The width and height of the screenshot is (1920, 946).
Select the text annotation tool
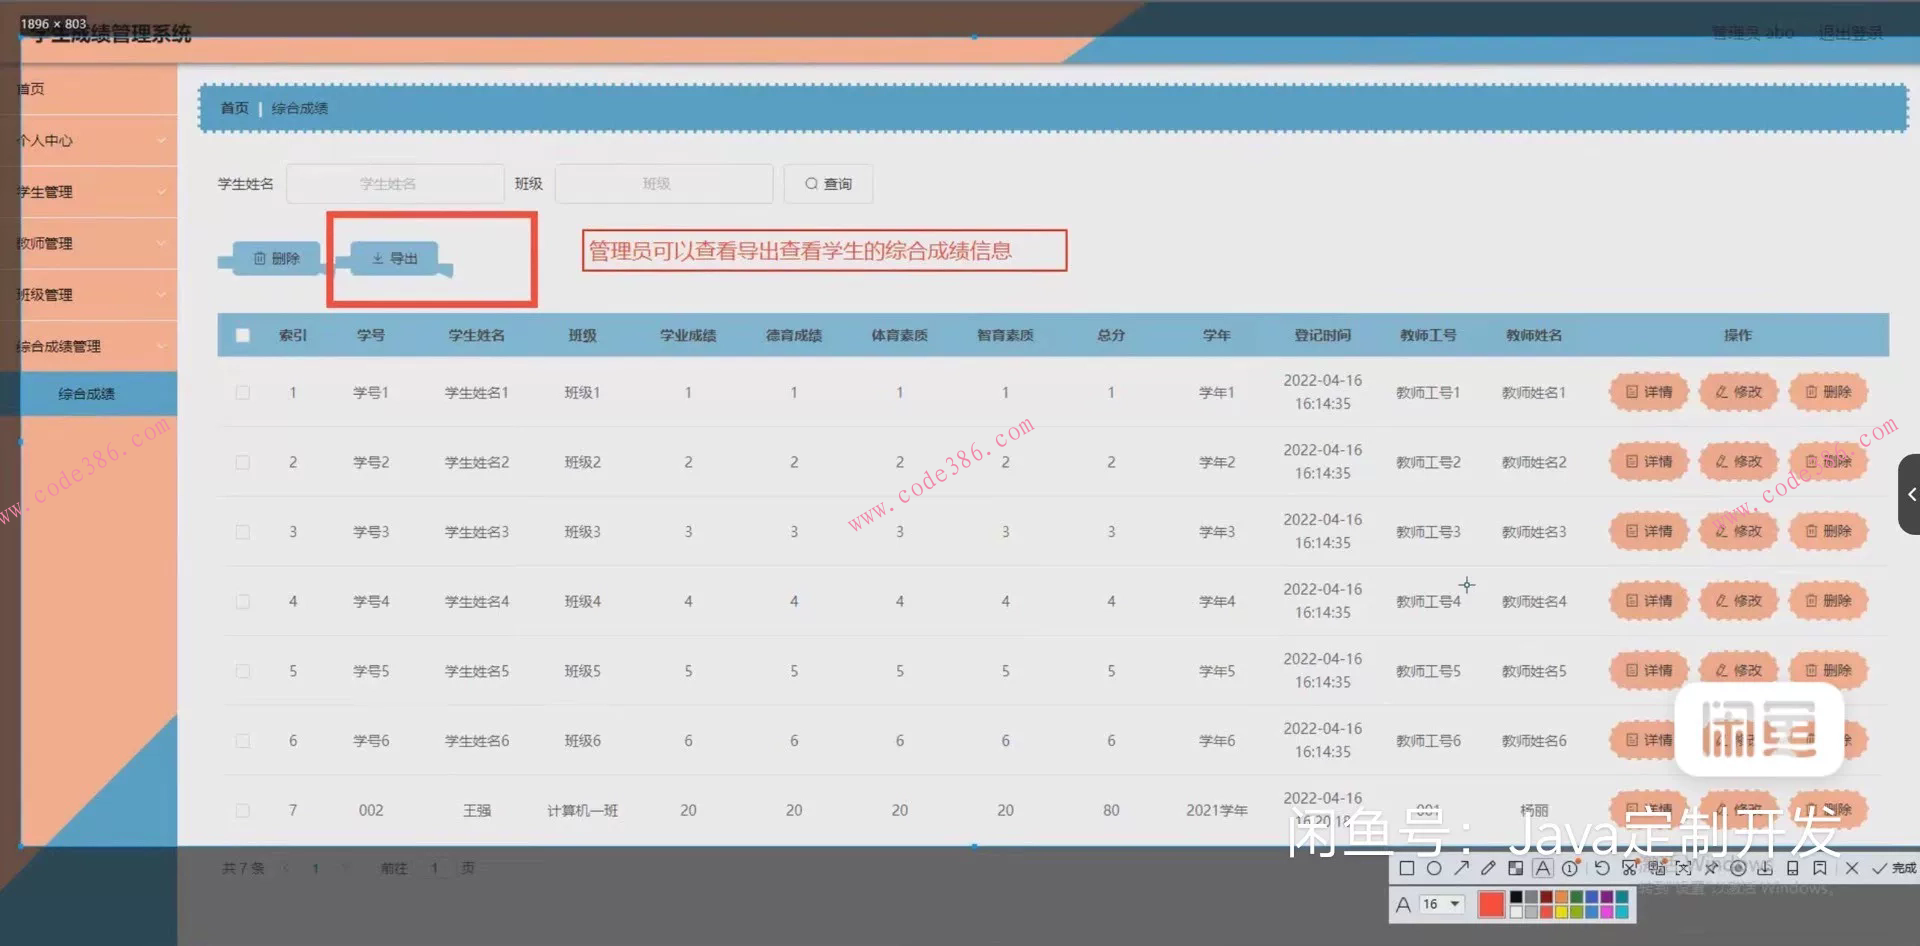tap(1543, 868)
